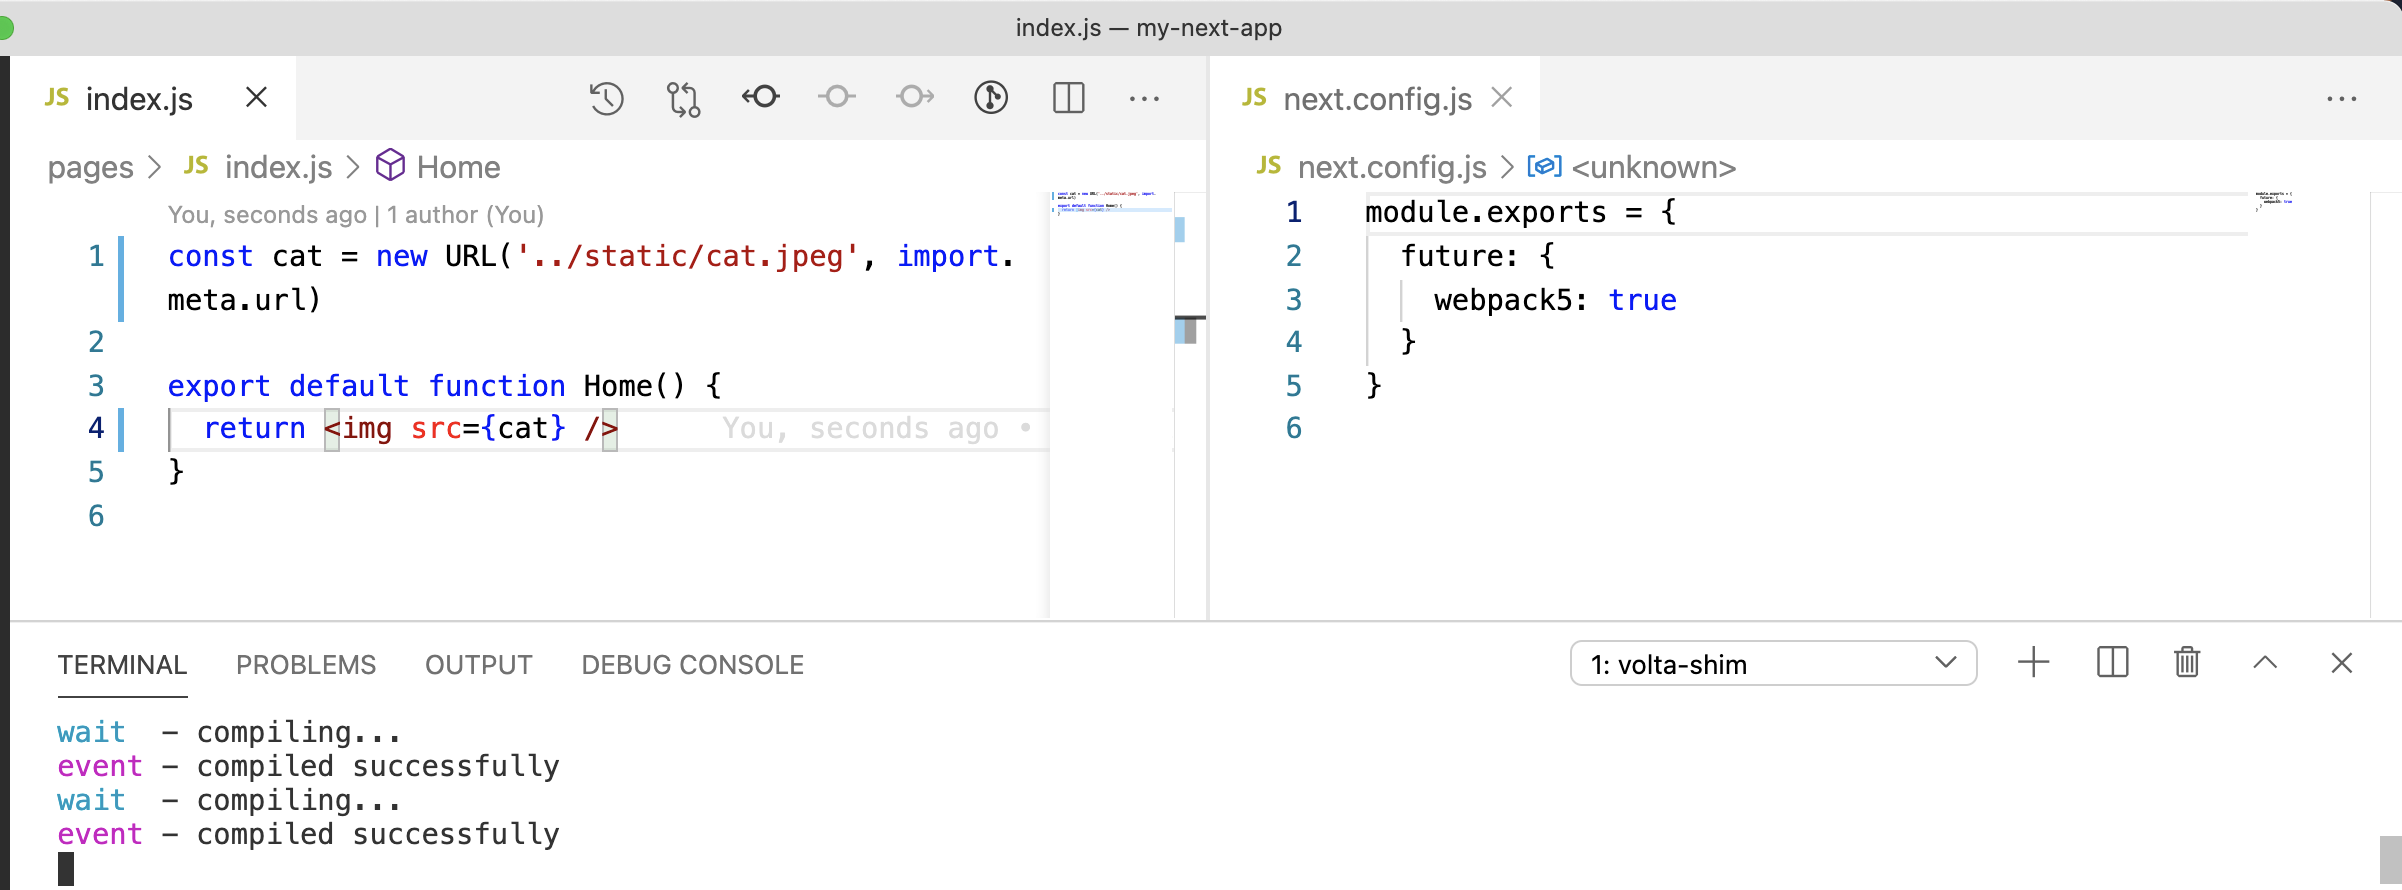Create a new terminal with plus icon
The height and width of the screenshot is (890, 2402).
pyautogui.click(x=2033, y=663)
